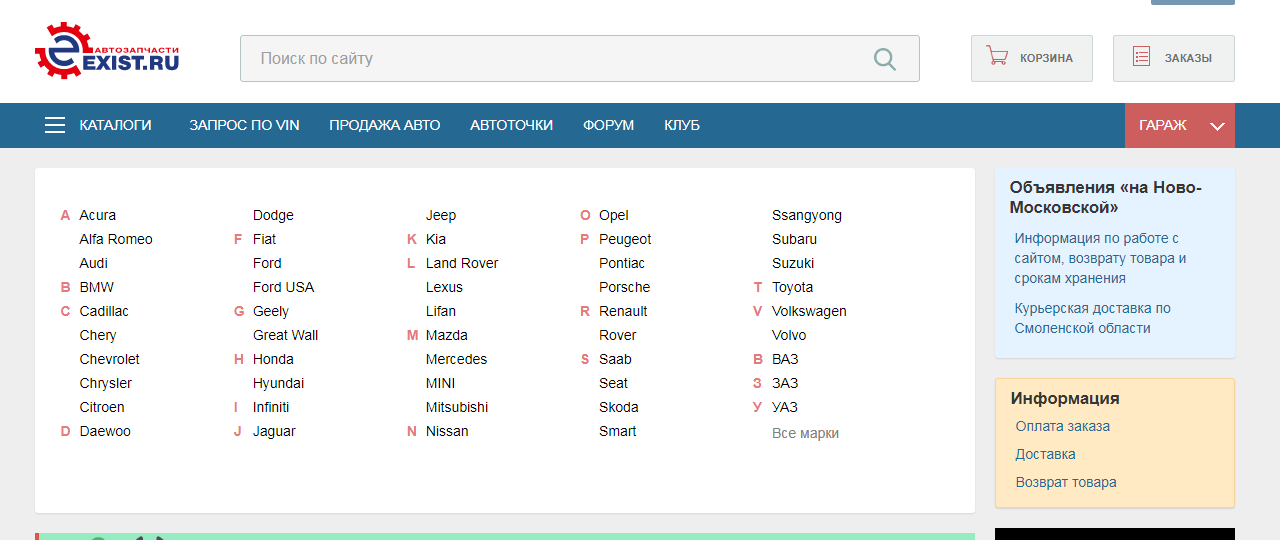The image size is (1280, 540).
Task: Choose the ВАЗ brand
Action: pyautogui.click(x=785, y=359)
